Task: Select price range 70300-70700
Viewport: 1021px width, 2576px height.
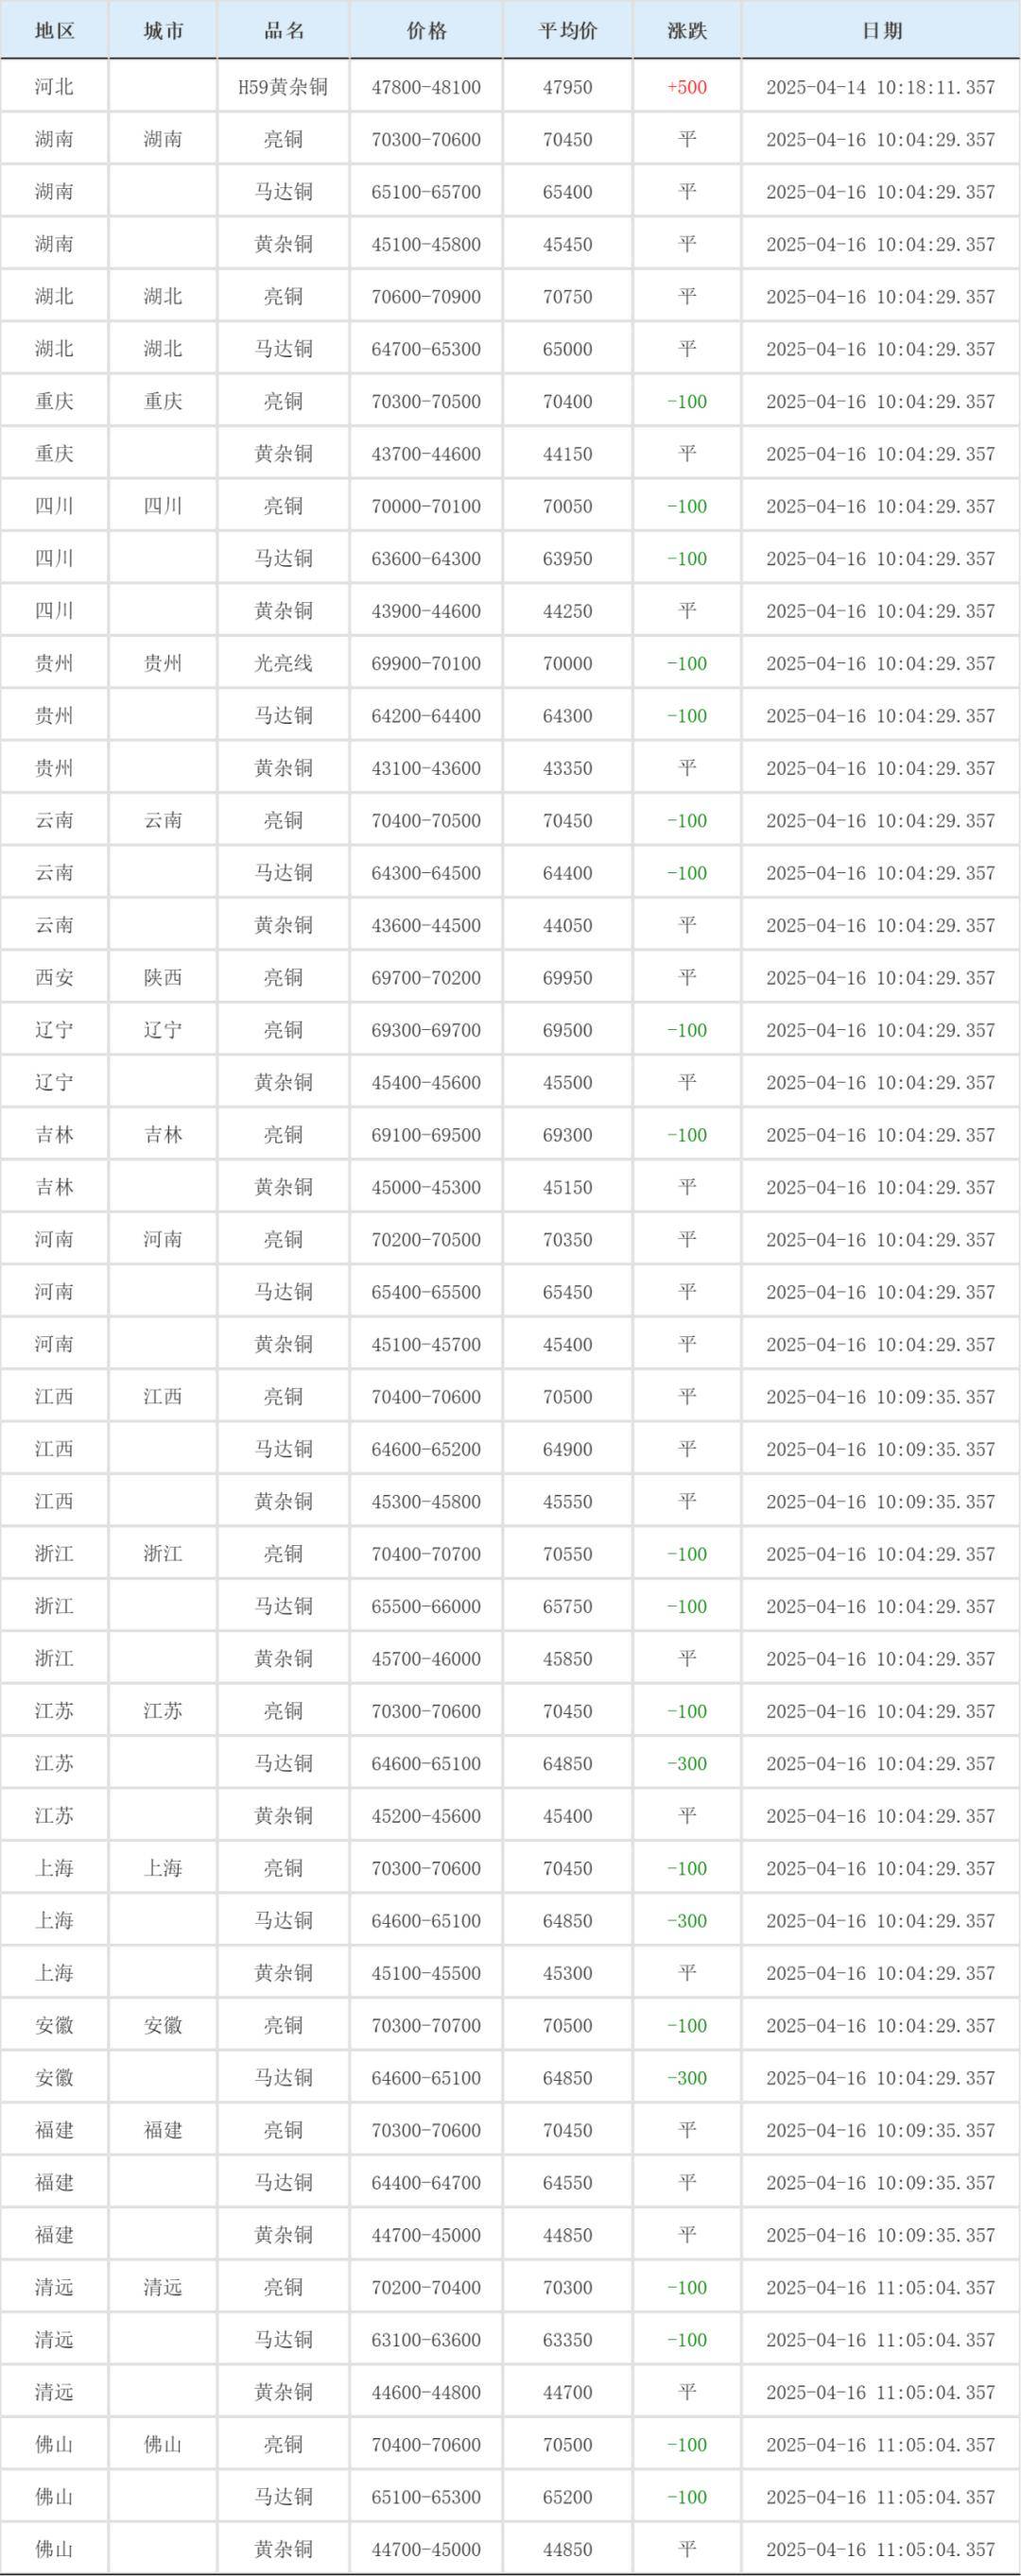Action: [426, 2025]
